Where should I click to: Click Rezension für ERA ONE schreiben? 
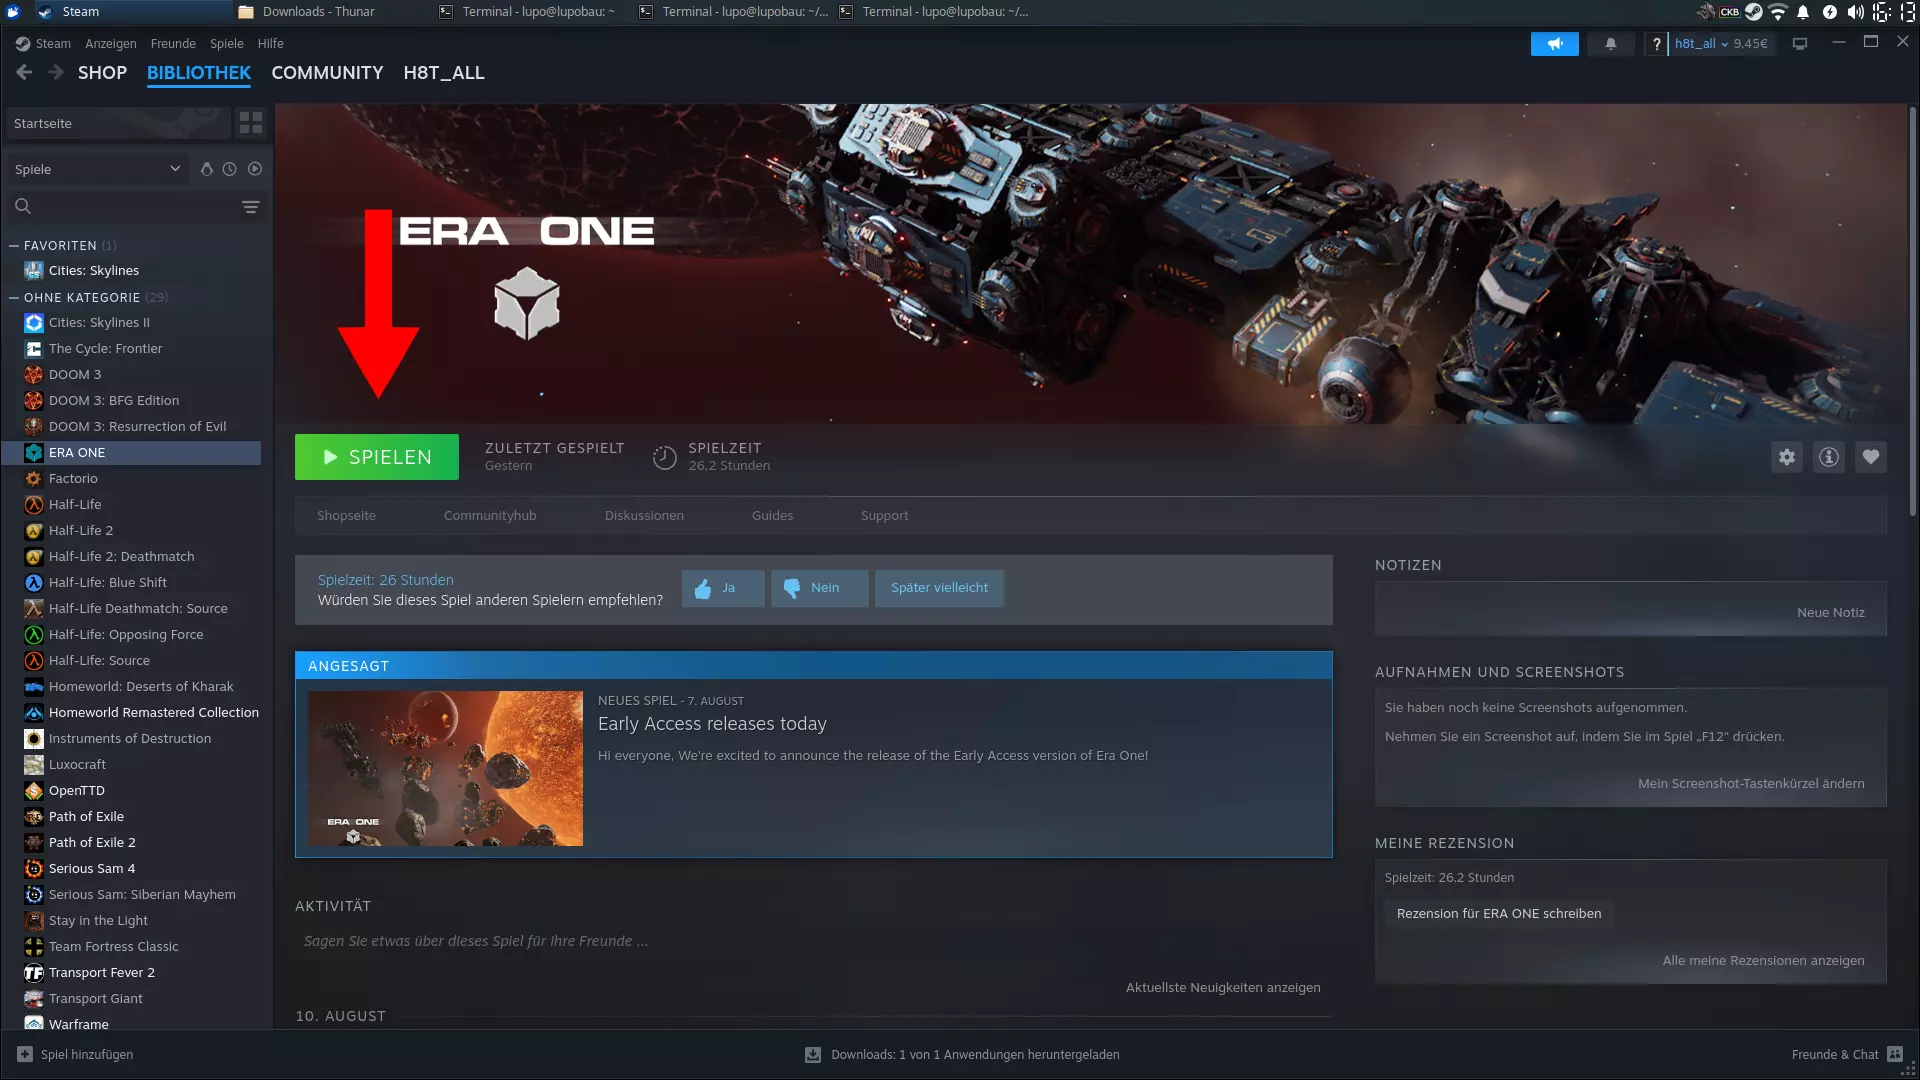[1498, 913]
